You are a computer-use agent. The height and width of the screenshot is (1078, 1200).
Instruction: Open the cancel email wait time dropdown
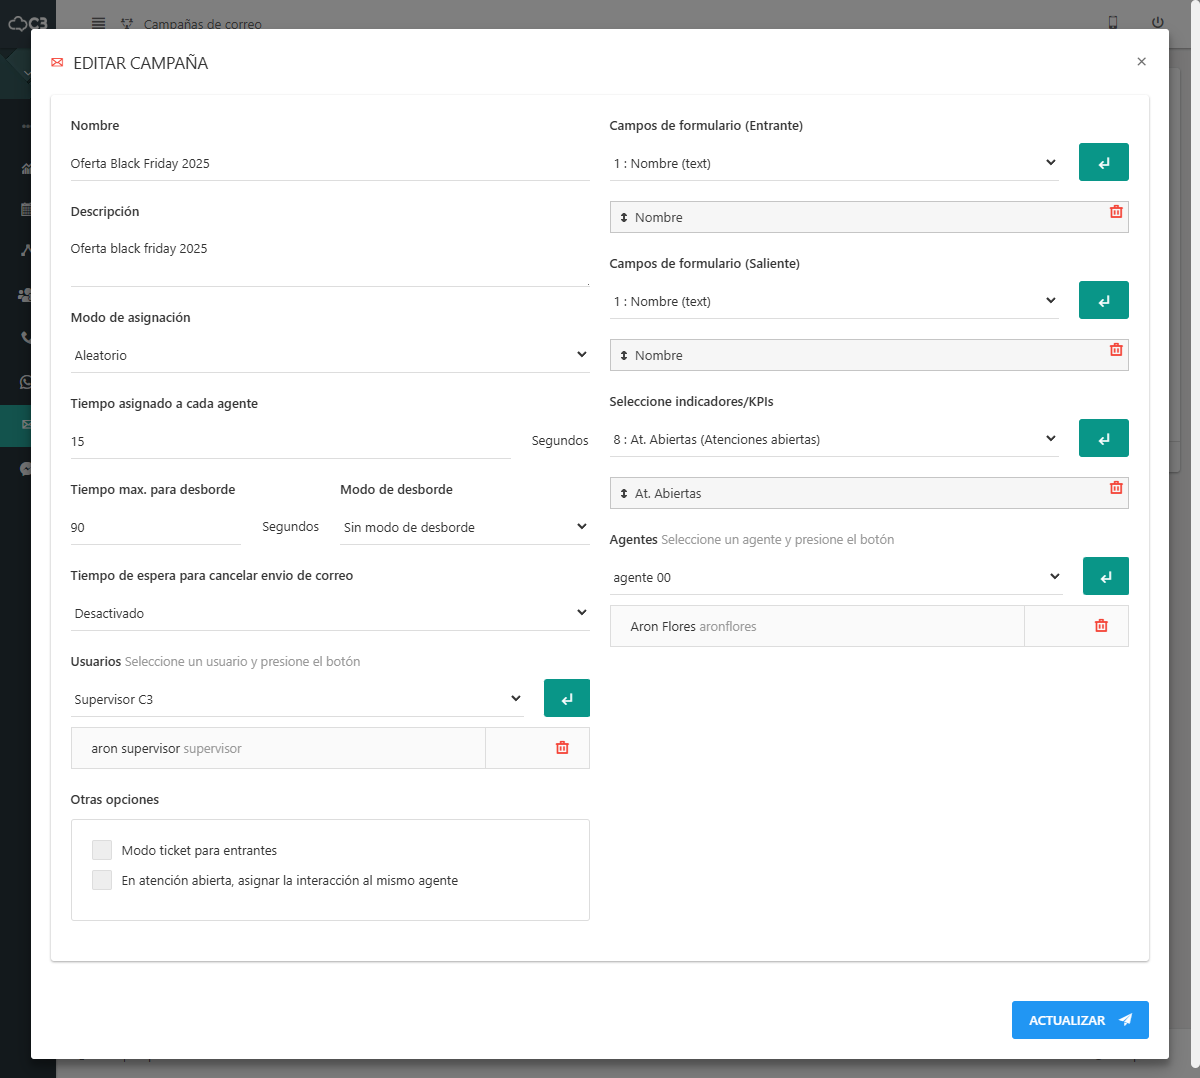click(330, 613)
